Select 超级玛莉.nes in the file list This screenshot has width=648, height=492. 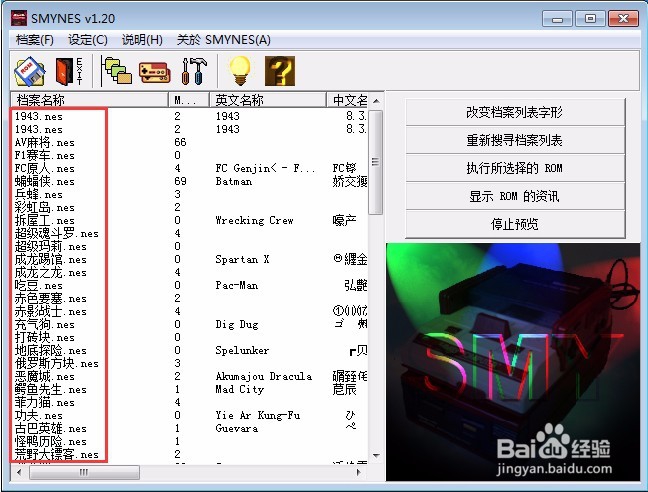point(50,247)
